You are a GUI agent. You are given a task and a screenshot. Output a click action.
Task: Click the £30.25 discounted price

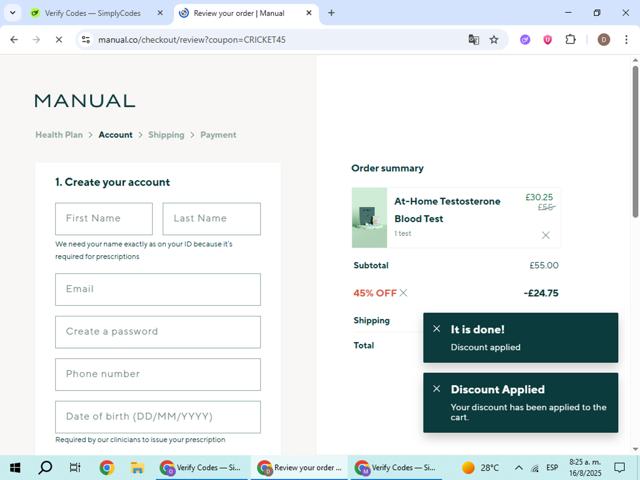539,197
